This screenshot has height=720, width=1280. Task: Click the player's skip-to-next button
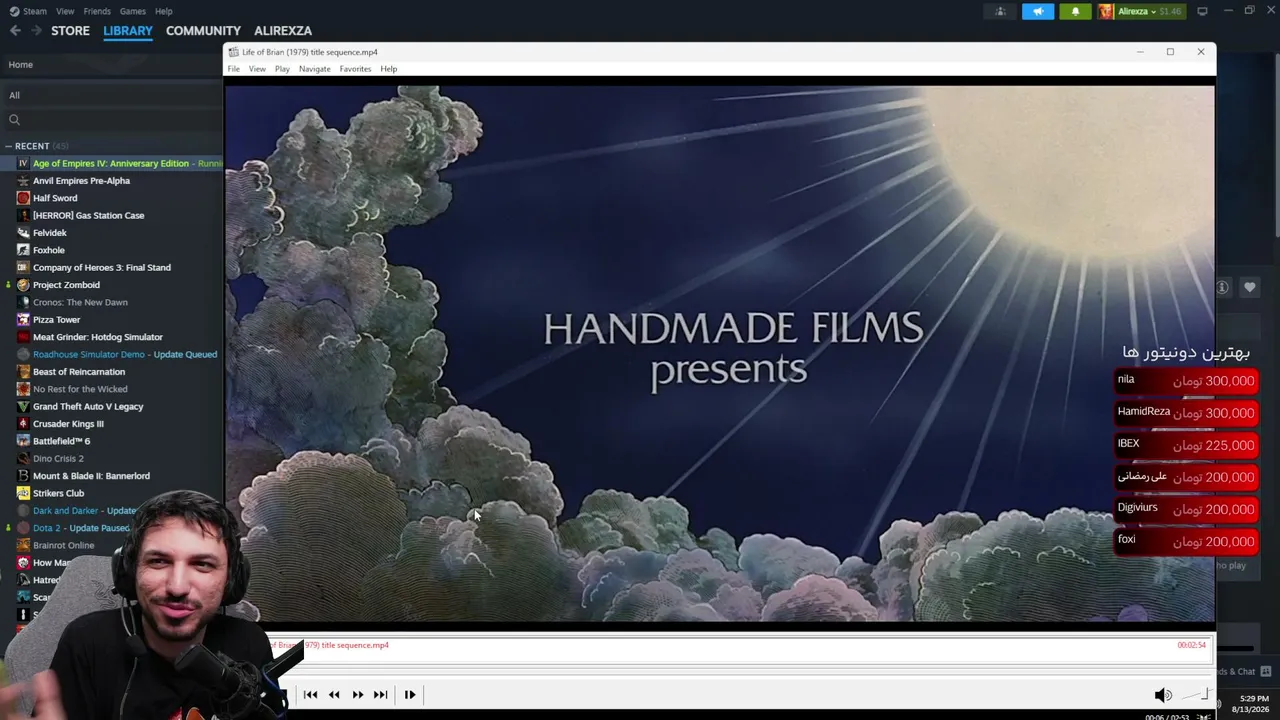pos(380,695)
